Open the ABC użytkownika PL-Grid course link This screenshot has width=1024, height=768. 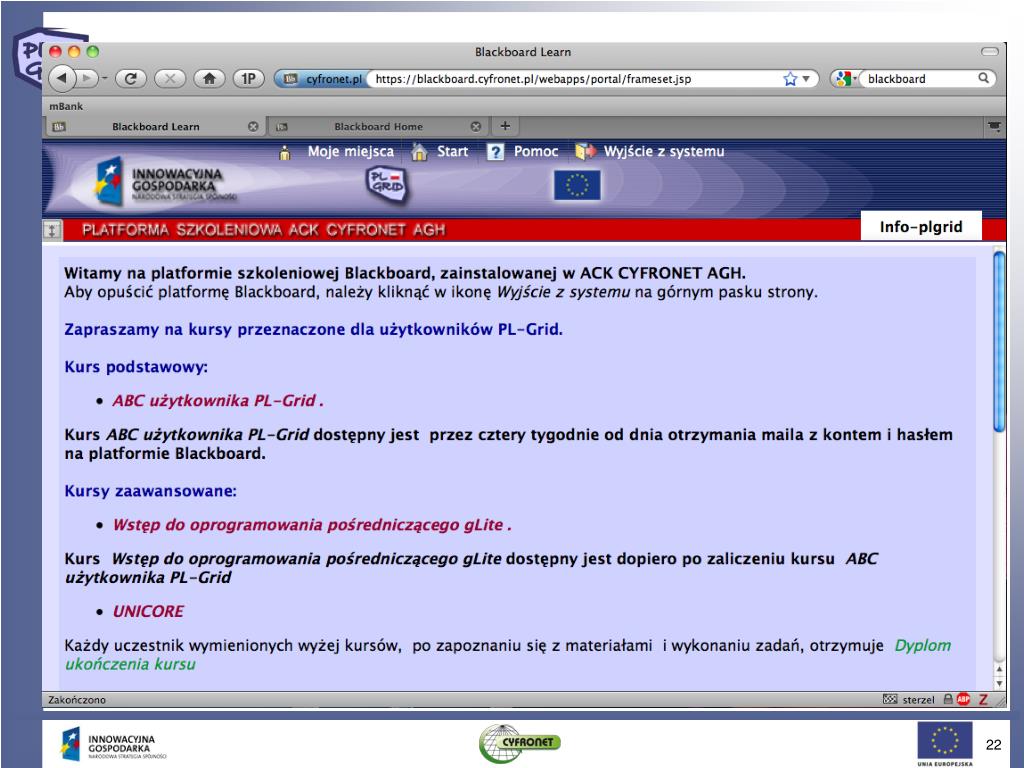click(218, 400)
